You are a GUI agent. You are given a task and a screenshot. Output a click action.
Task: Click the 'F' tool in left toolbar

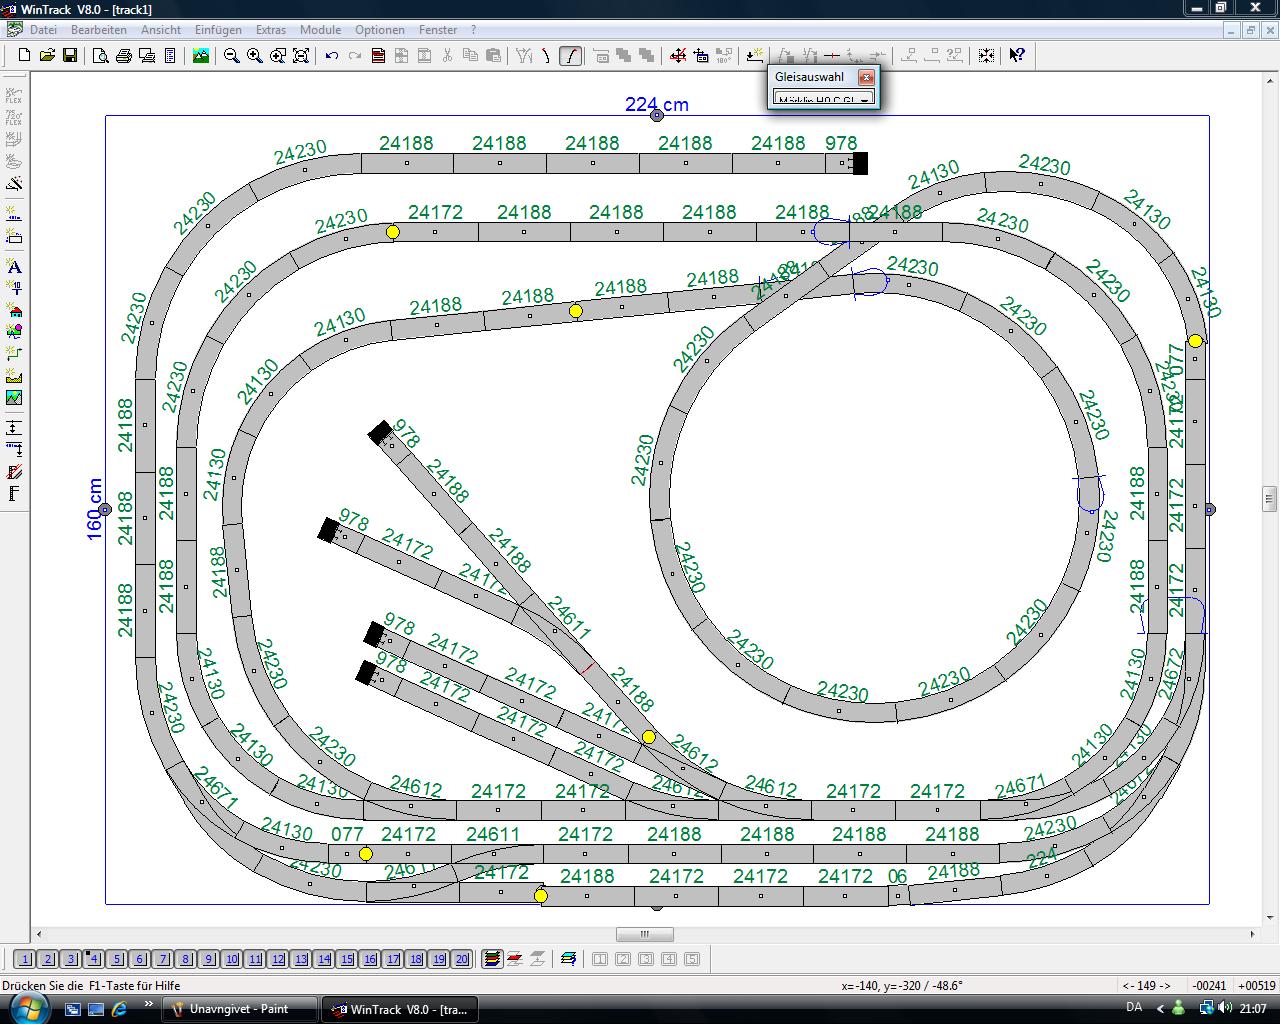(14, 493)
